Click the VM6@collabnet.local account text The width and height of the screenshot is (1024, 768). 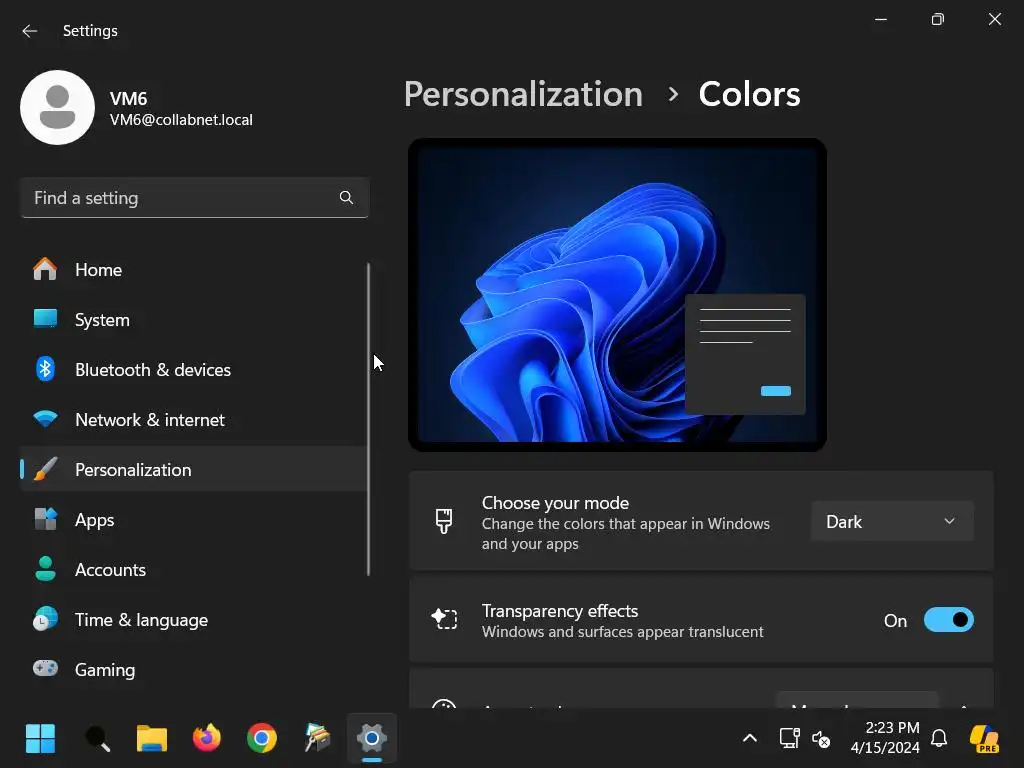pyautogui.click(x=181, y=120)
